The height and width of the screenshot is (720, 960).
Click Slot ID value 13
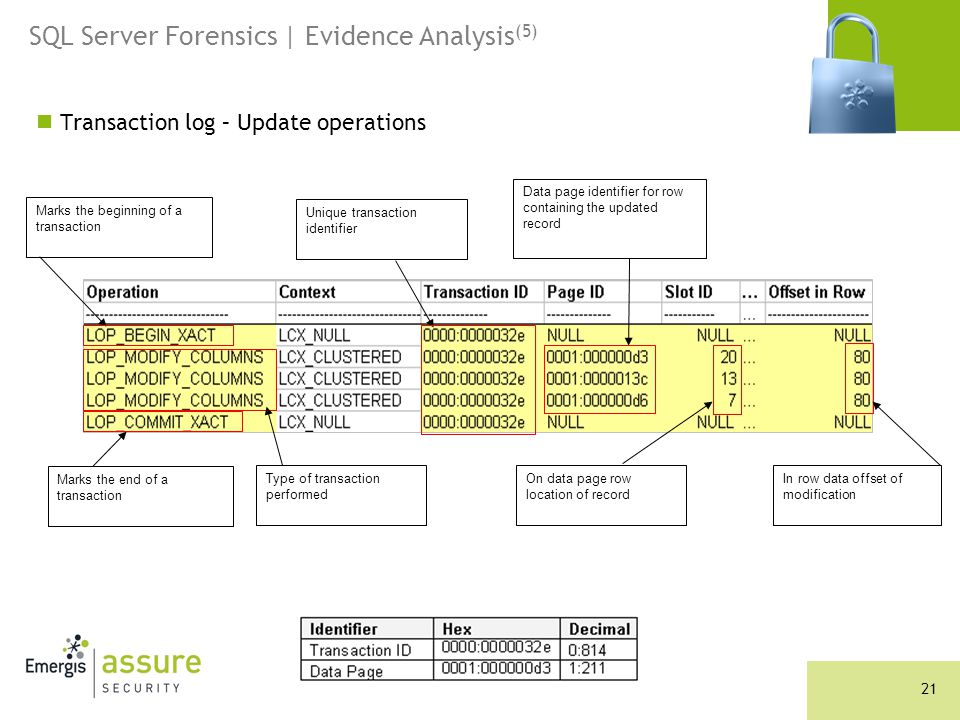click(728, 378)
